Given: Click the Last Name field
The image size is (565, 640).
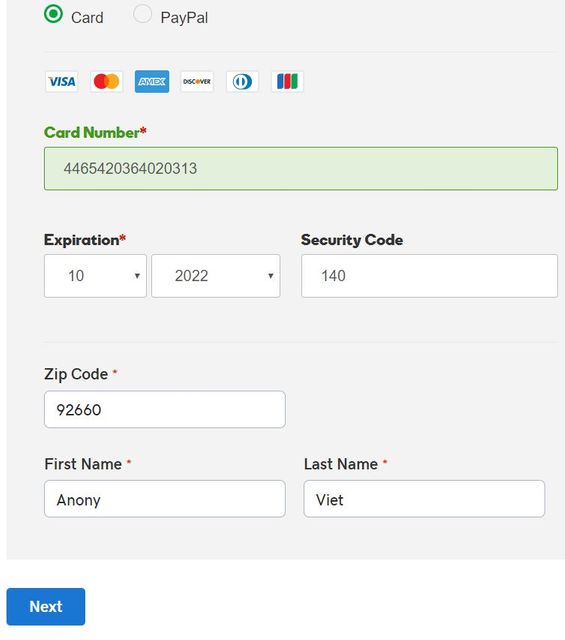Looking at the screenshot, I should pos(424,499).
